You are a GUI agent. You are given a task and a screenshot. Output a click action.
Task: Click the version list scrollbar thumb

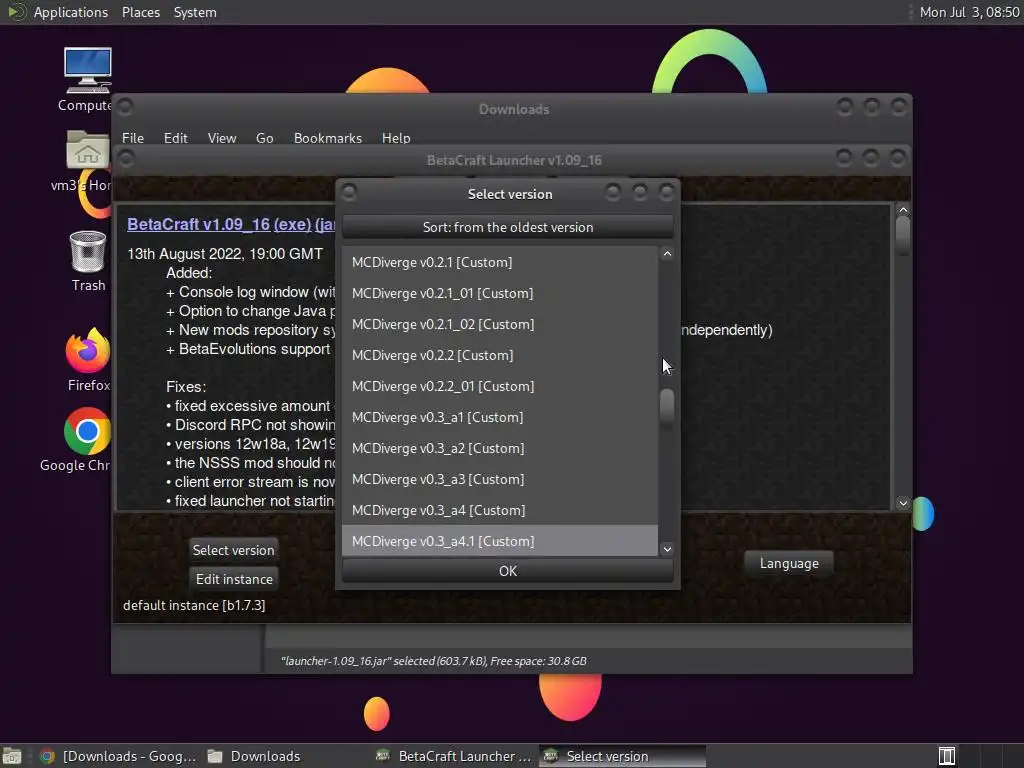coord(667,409)
